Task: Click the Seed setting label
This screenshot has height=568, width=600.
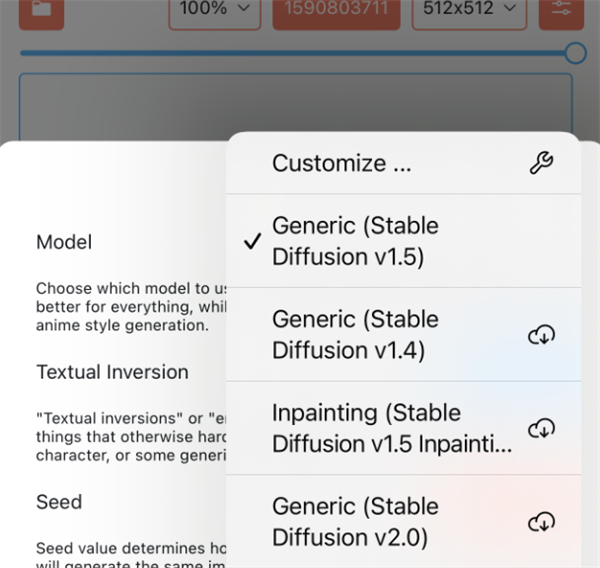Action: (x=59, y=502)
